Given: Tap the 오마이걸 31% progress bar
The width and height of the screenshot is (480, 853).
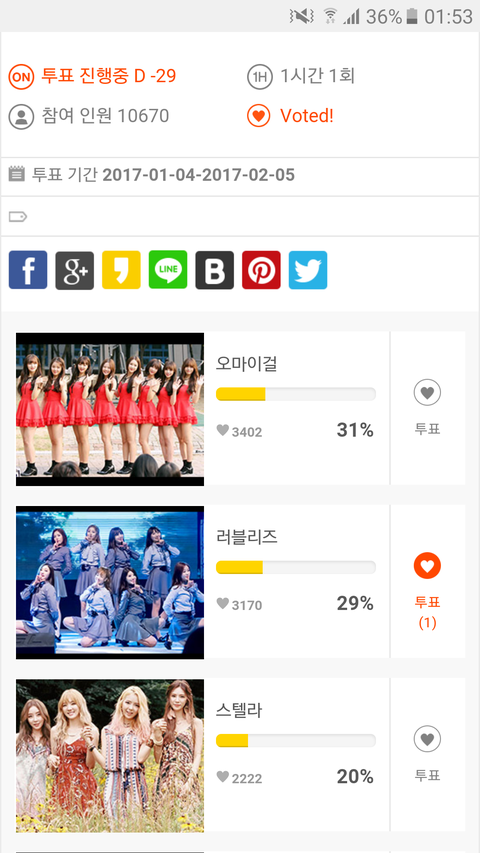Looking at the screenshot, I should point(296,394).
